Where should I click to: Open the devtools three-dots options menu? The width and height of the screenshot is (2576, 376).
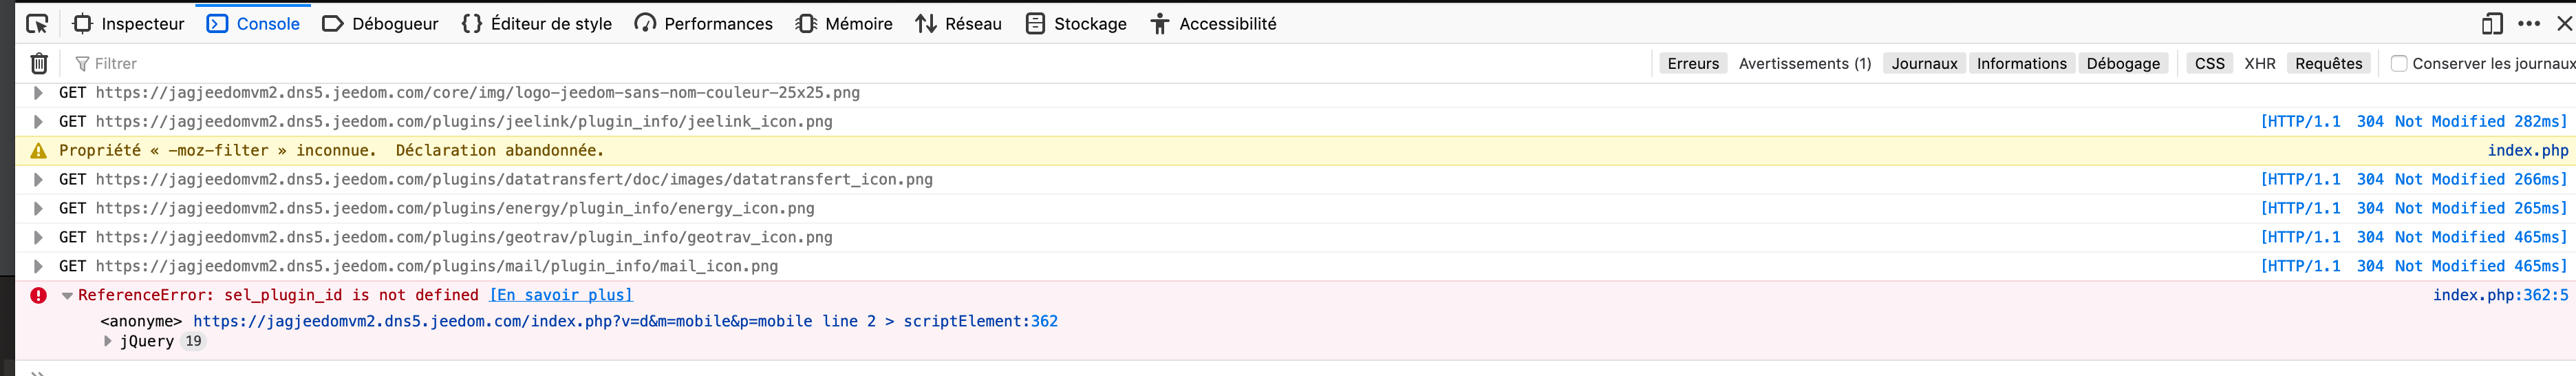(2529, 24)
